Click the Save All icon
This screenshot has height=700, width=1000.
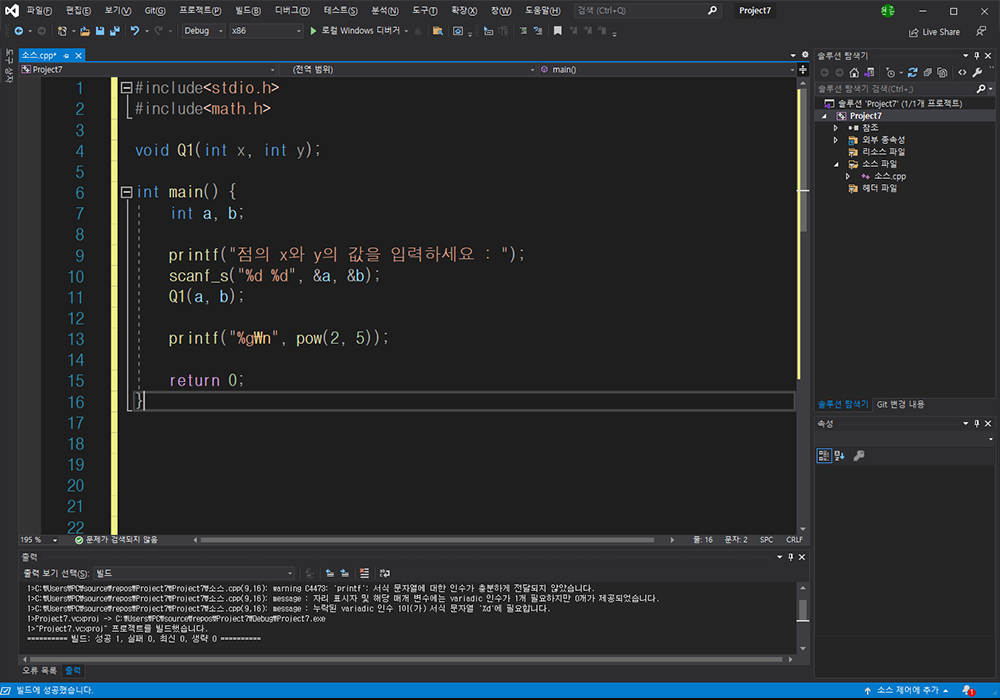point(115,31)
